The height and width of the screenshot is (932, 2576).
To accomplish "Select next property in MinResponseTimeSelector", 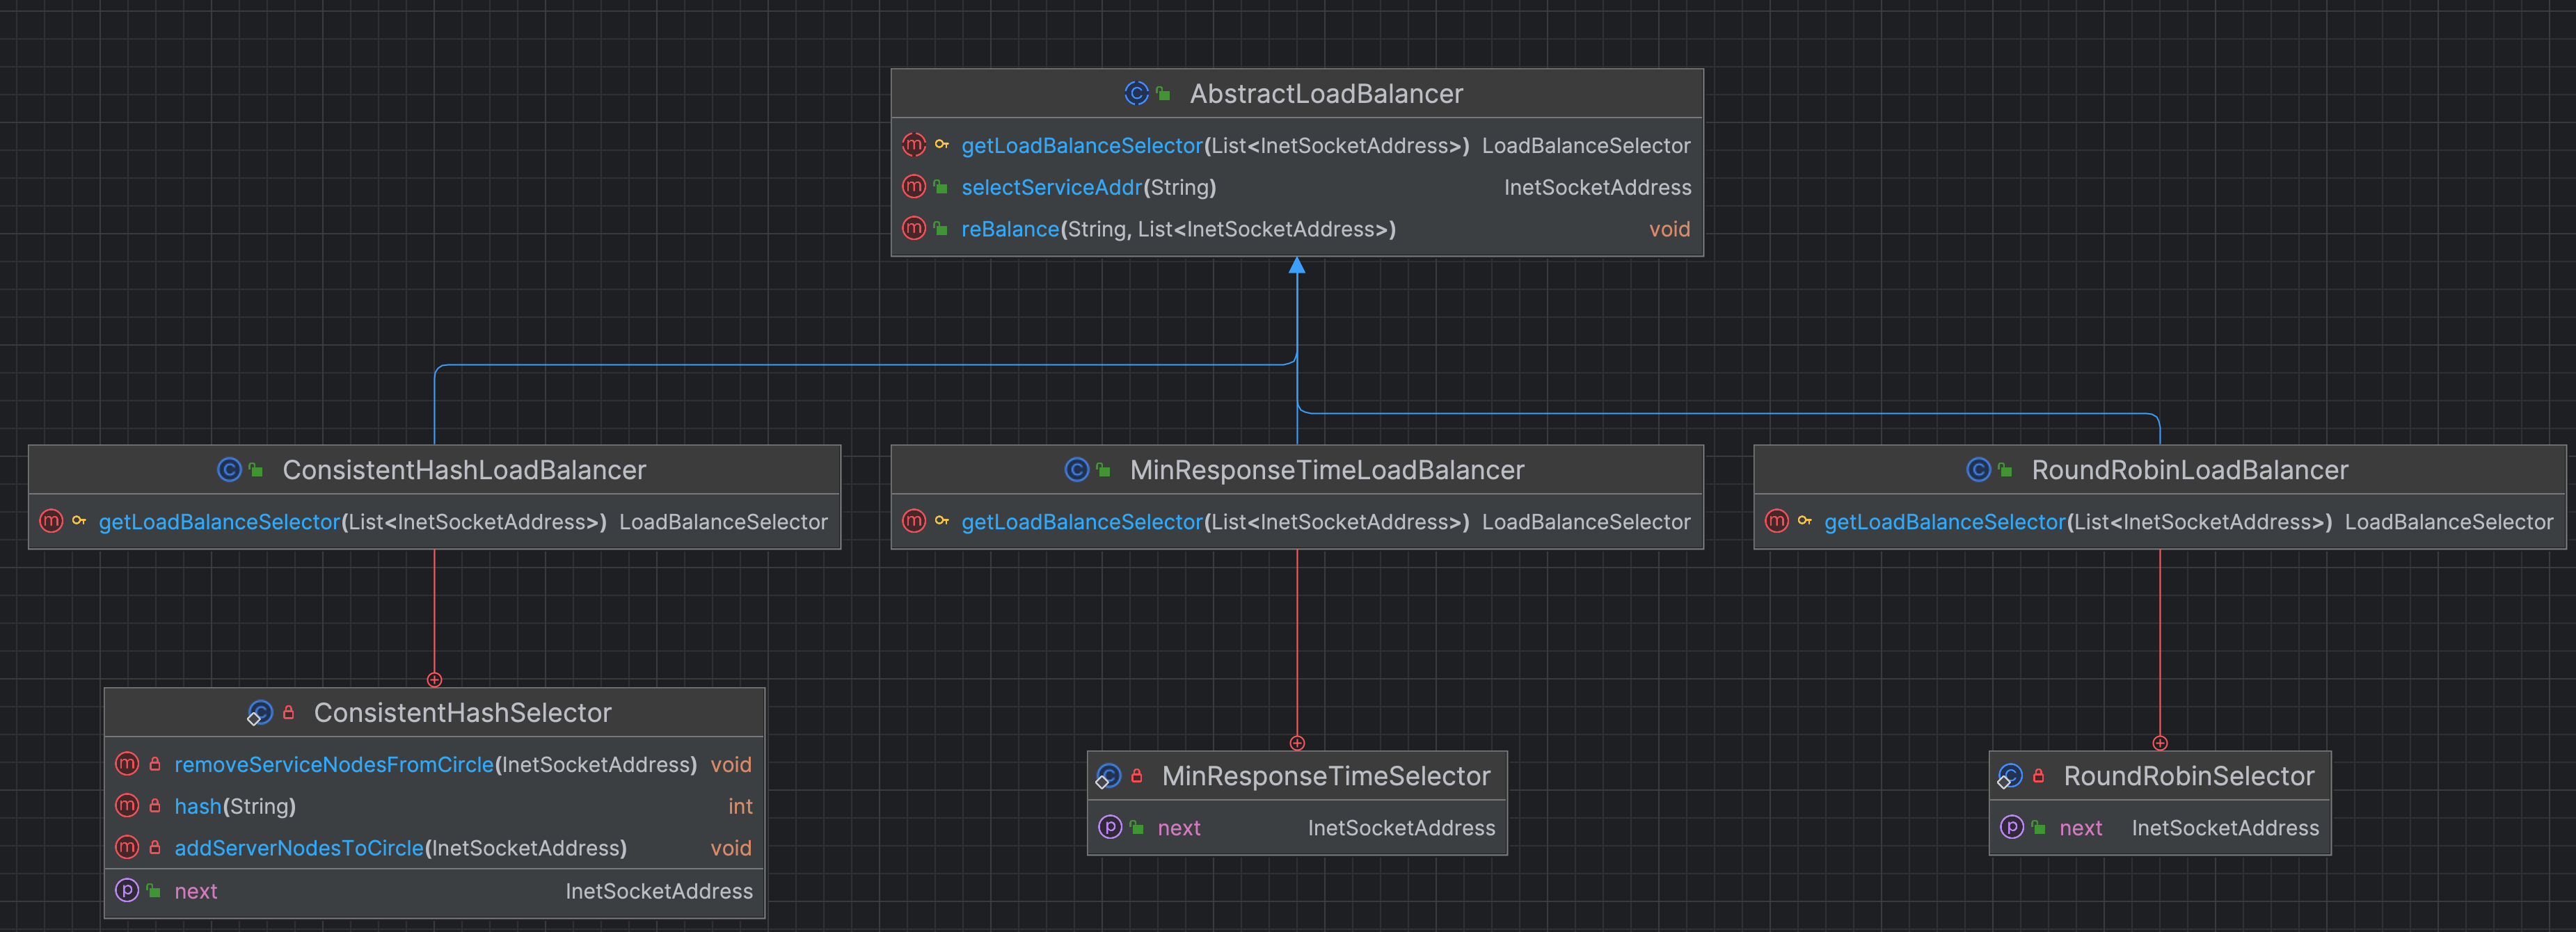I will tap(1178, 828).
